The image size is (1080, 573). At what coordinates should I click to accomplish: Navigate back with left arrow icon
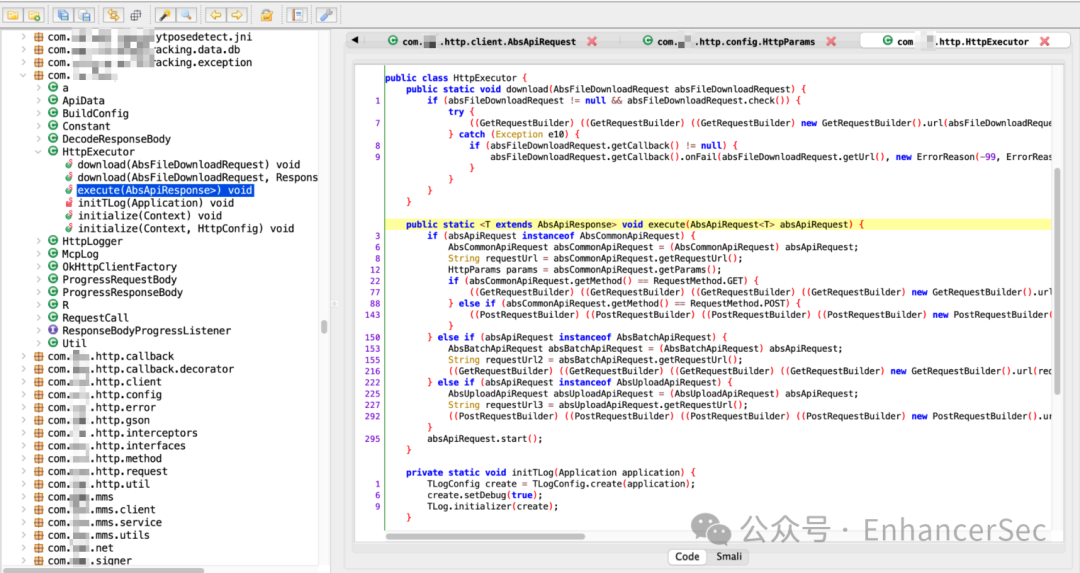[x=216, y=14]
